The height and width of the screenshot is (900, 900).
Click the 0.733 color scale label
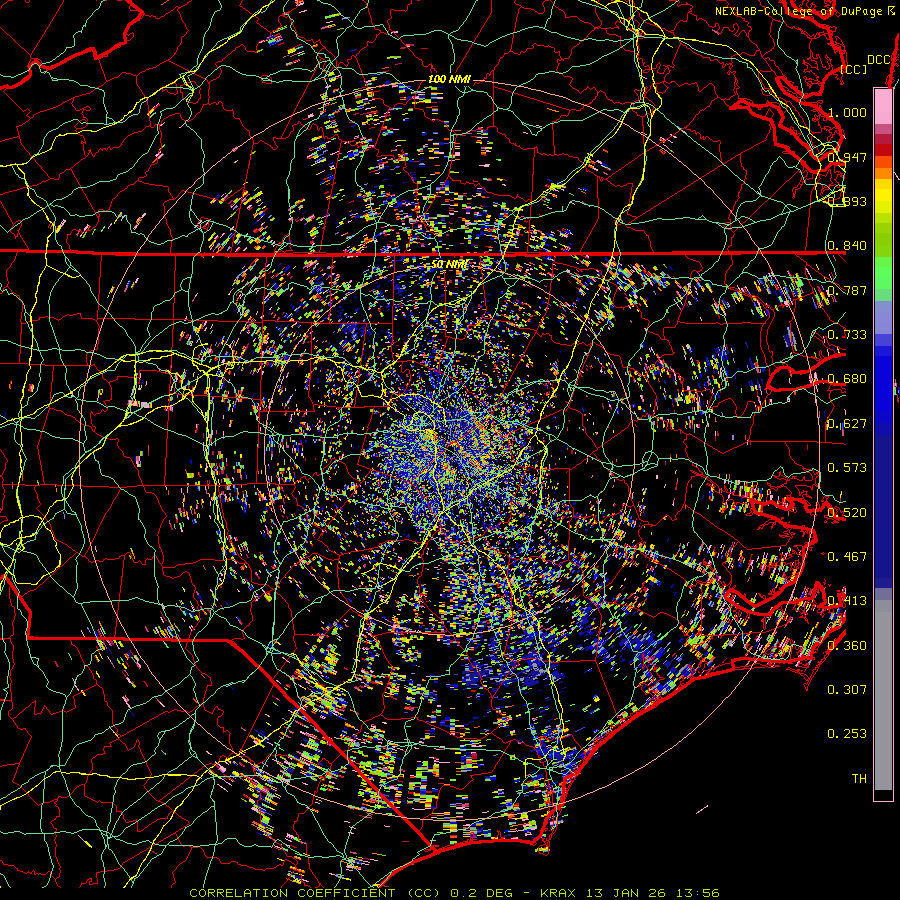pyautogui.click(x=847, y=334)
